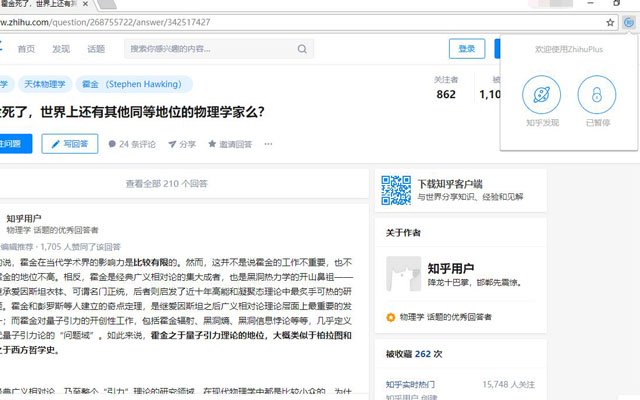View all 210 answers link

point(167,184)
